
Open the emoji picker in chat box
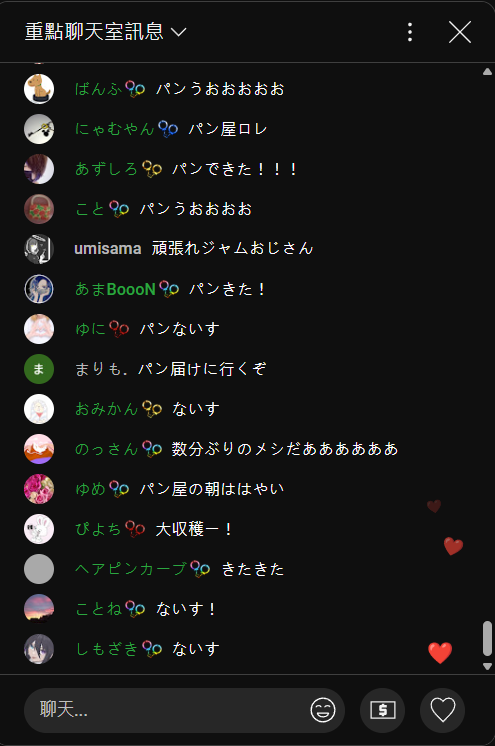click(323, 710)
